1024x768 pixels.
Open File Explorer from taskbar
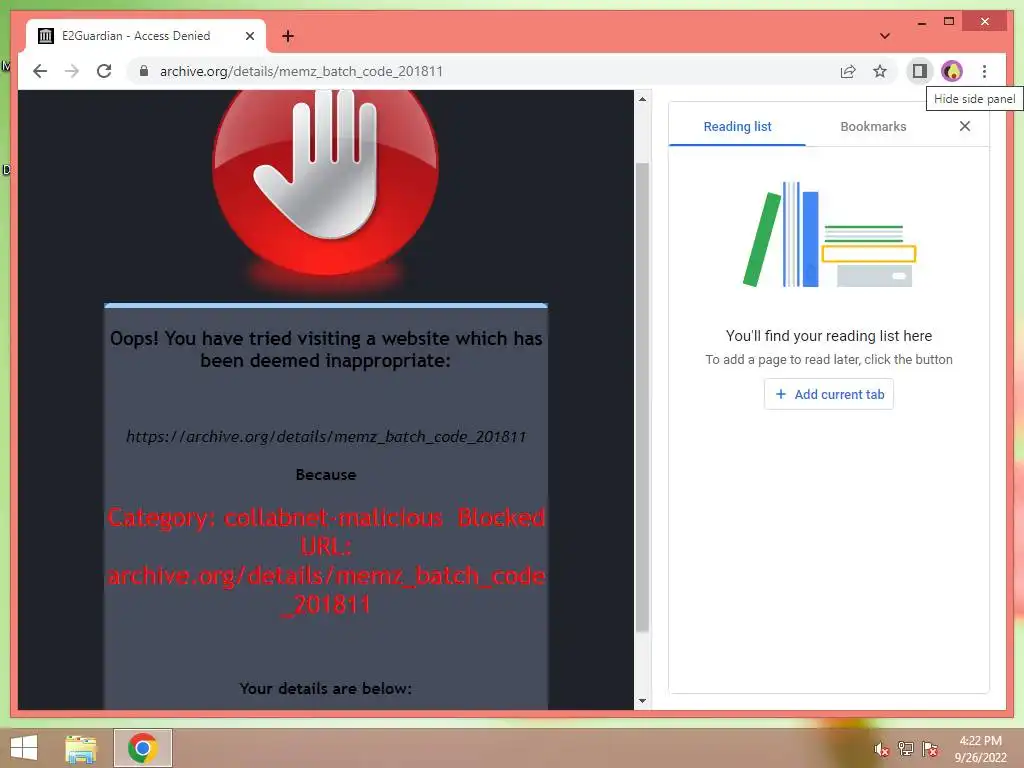[81, 748]
